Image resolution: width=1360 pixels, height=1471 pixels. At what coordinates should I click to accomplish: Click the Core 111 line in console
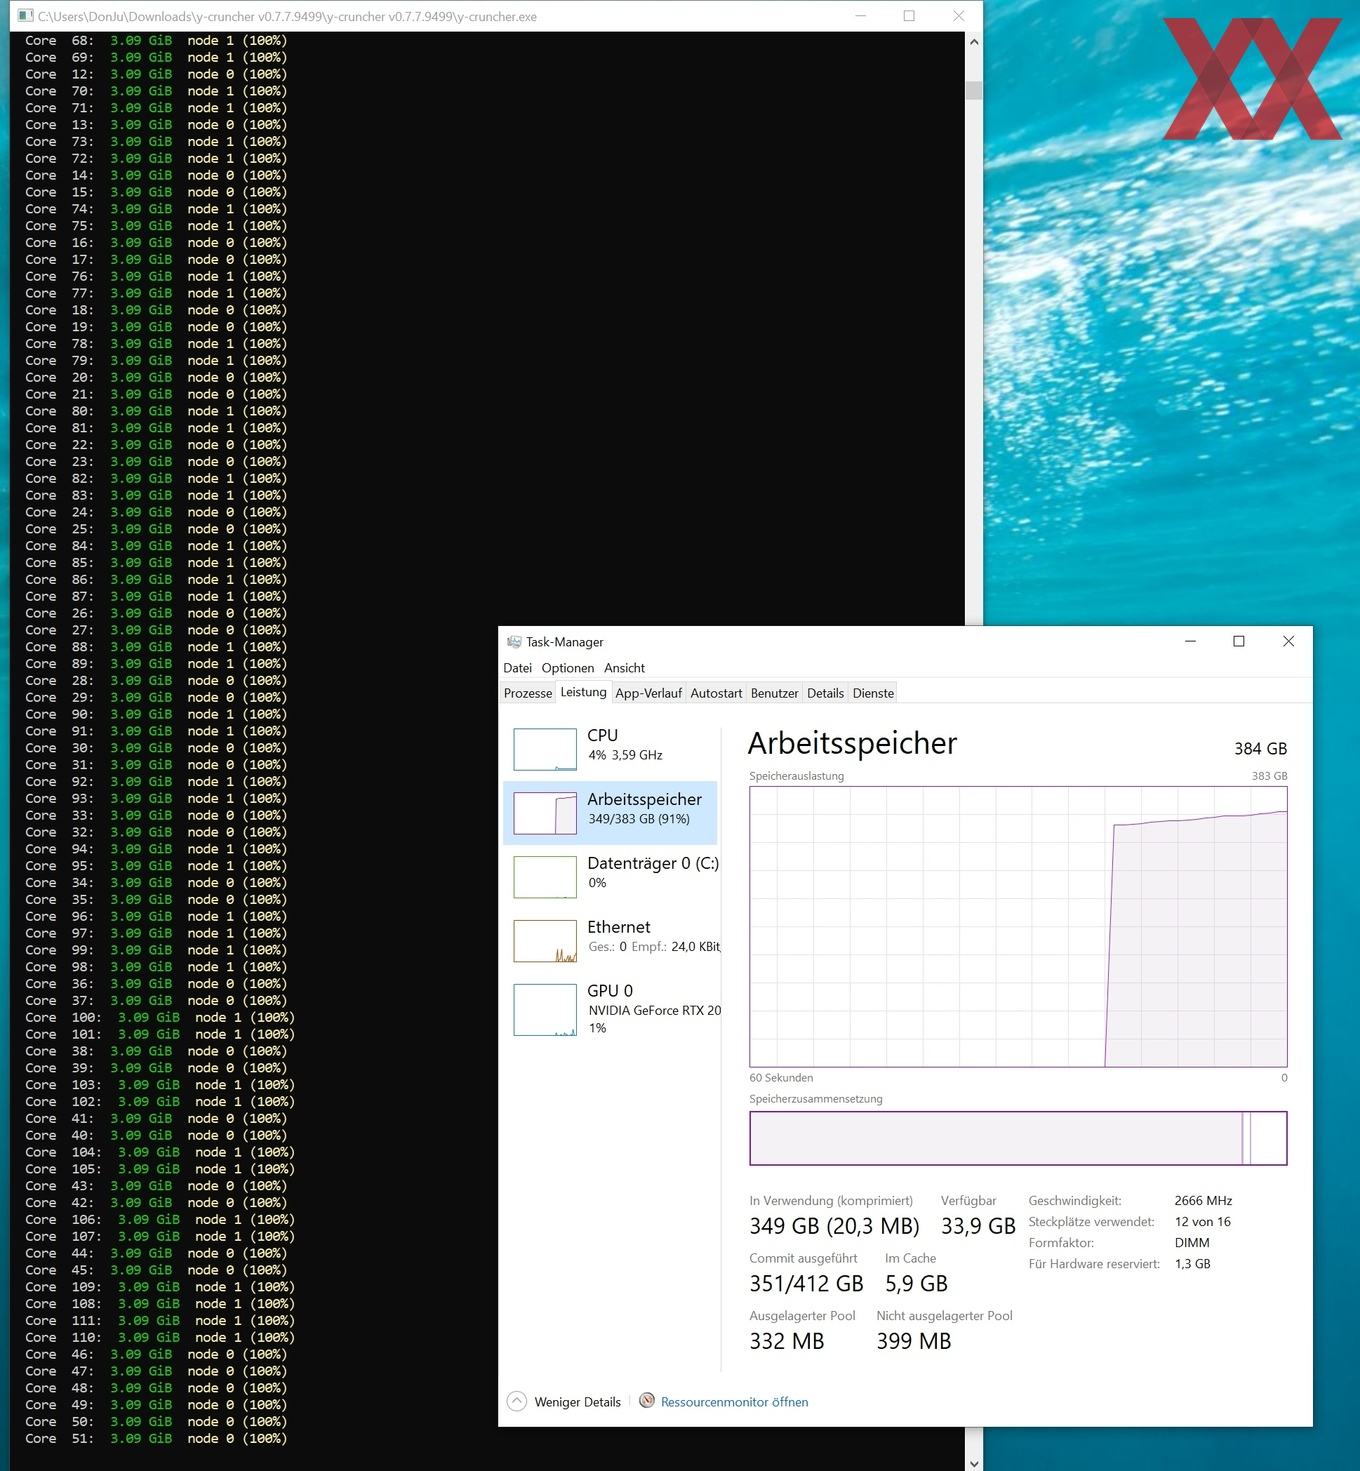tap(160, 1321)
